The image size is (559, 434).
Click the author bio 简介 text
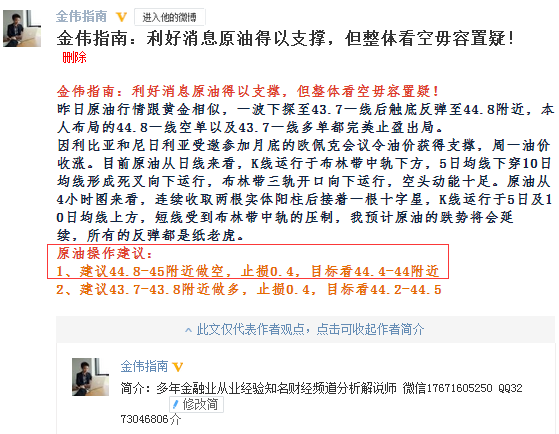pyautogui.click(x=321, y=388)
